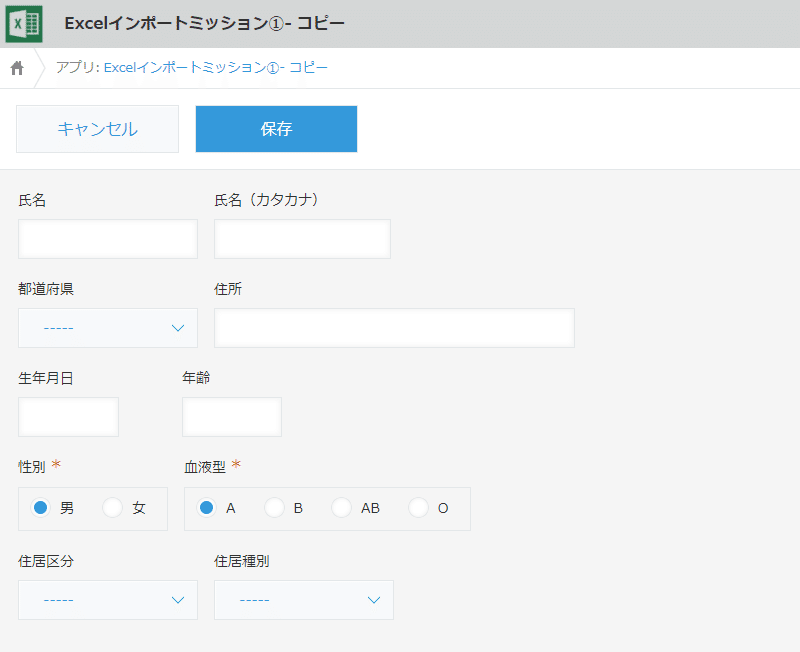Click the 年齢 input field

coord(231,417)
